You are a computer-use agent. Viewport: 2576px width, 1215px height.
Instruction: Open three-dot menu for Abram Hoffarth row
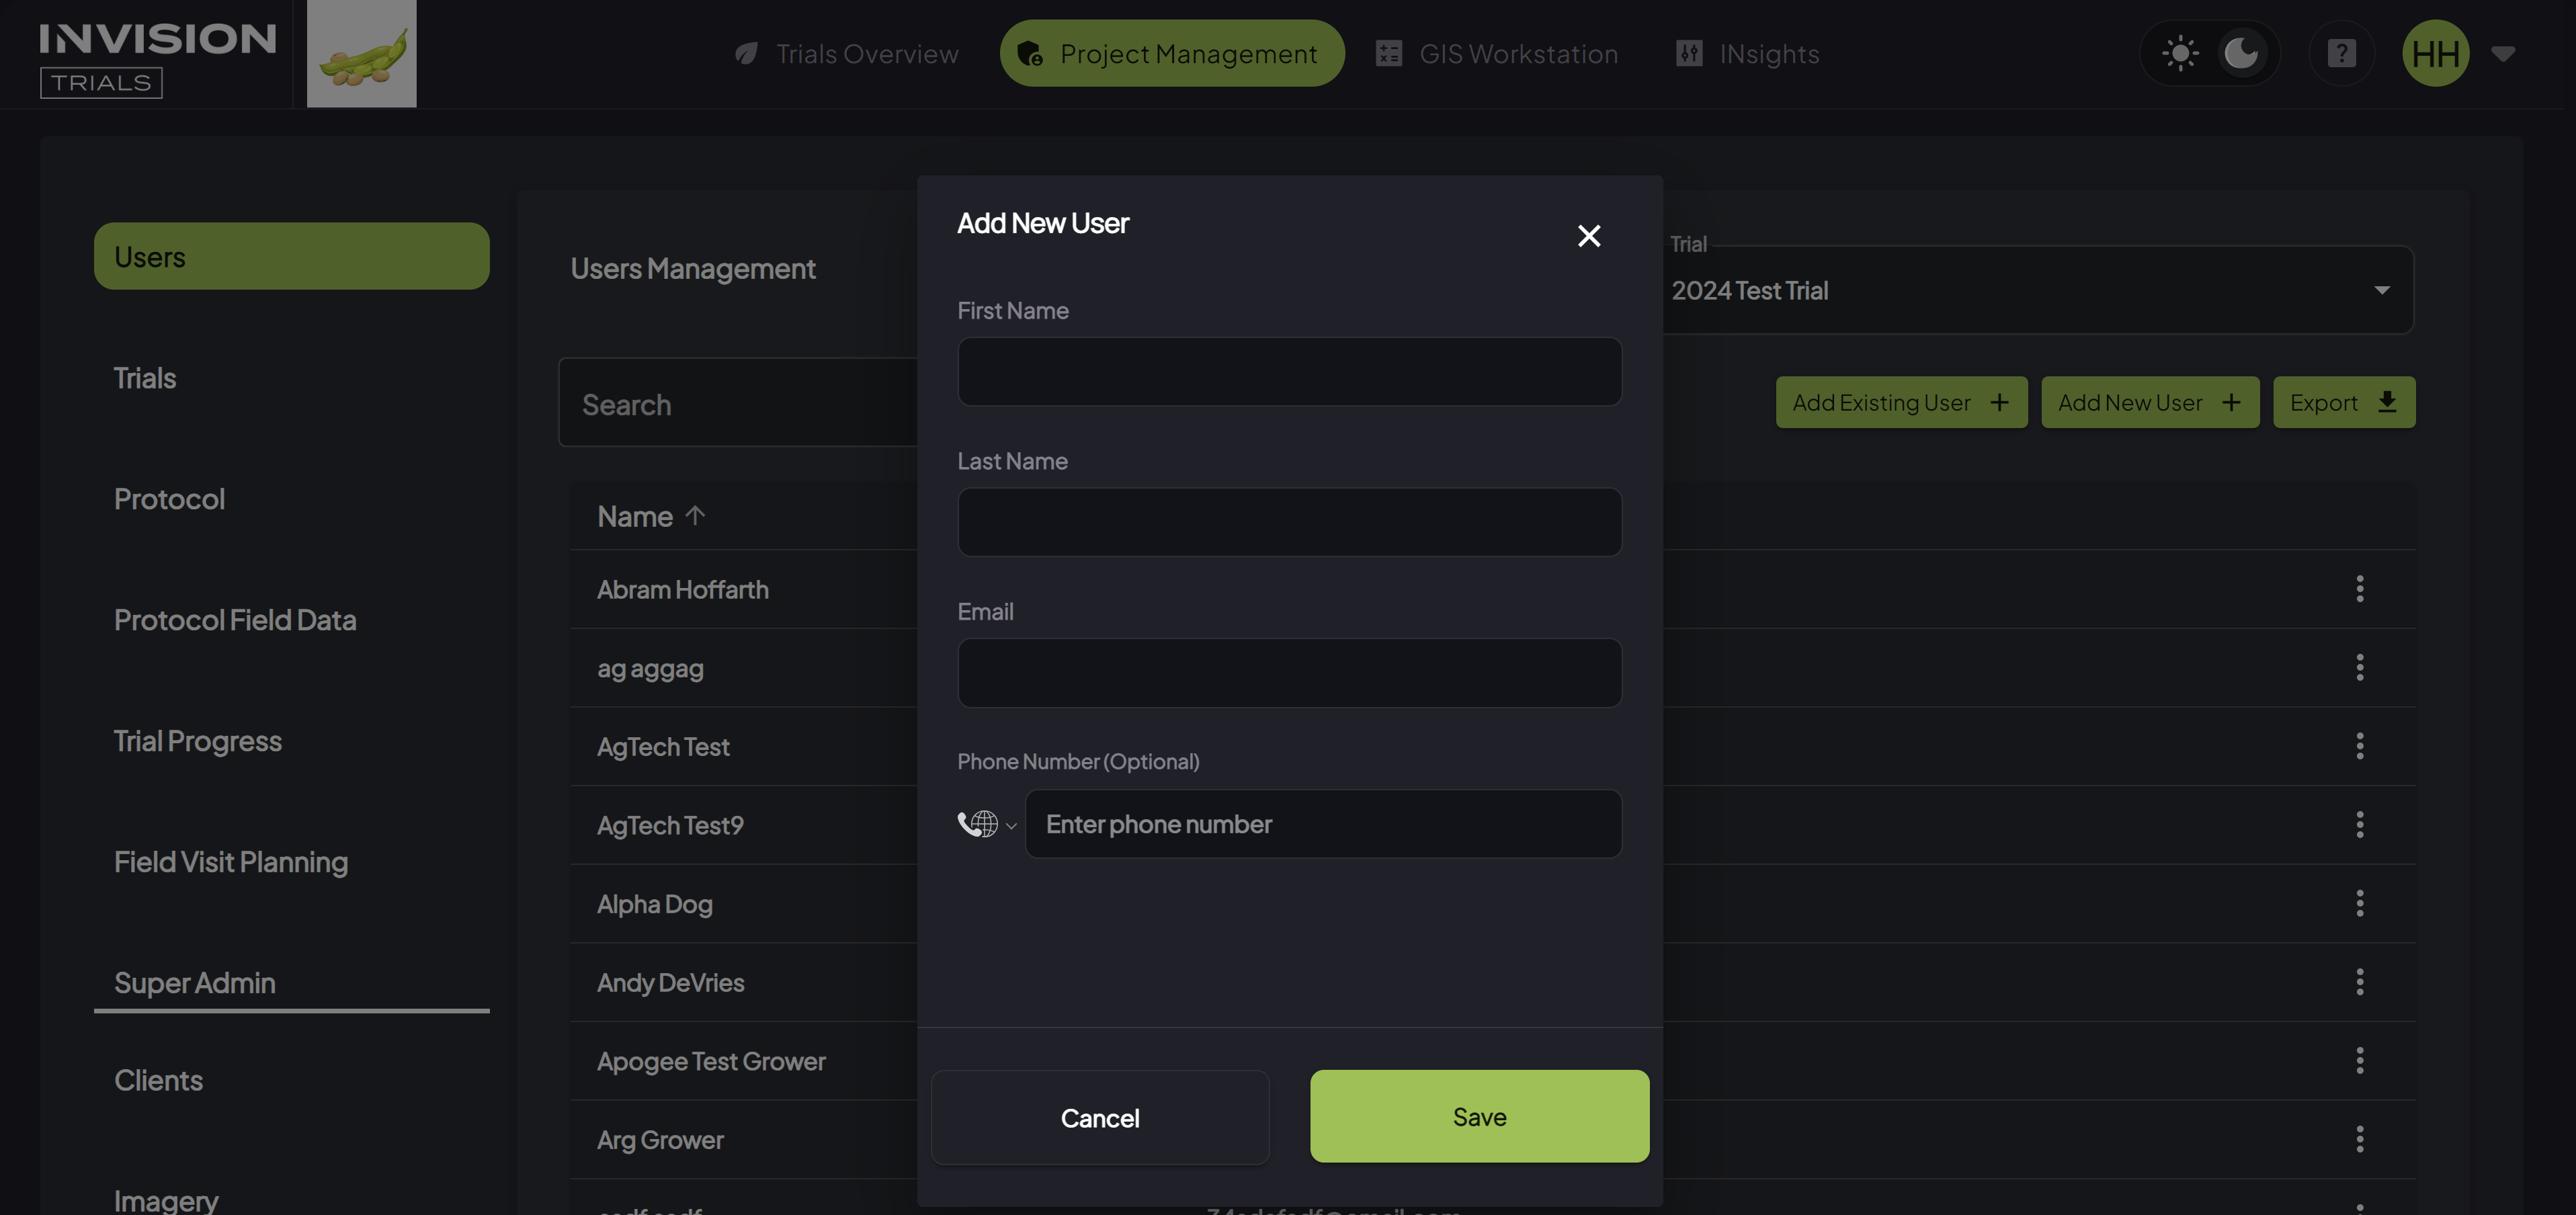click(2359, 589)
